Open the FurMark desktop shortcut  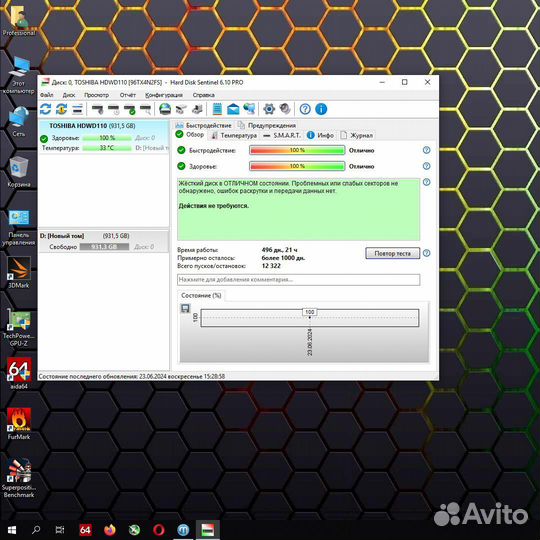tap(19, 424)
